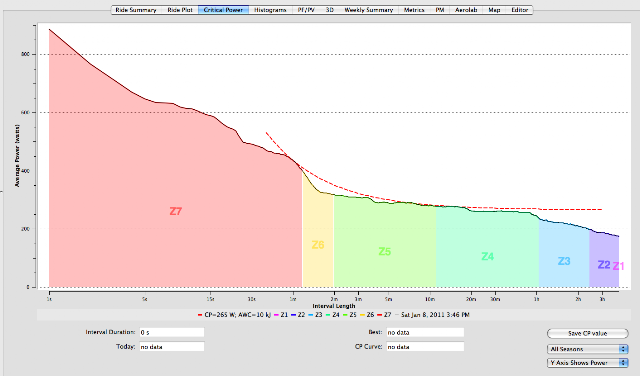Click the Average Power (watts) axis title

click(x=17, y=156)
